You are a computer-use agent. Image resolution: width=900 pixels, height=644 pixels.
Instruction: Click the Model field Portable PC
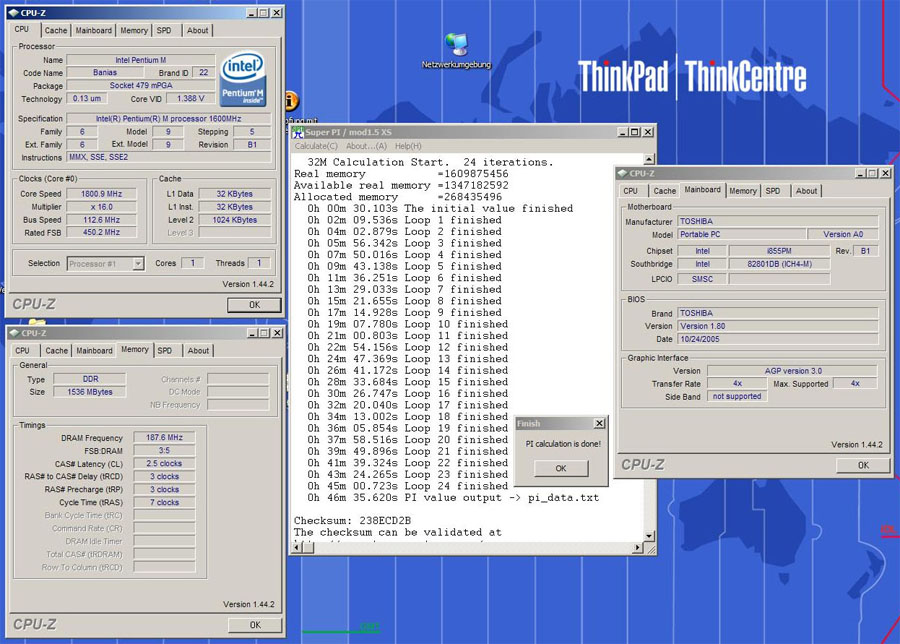[x=741, y=234]
